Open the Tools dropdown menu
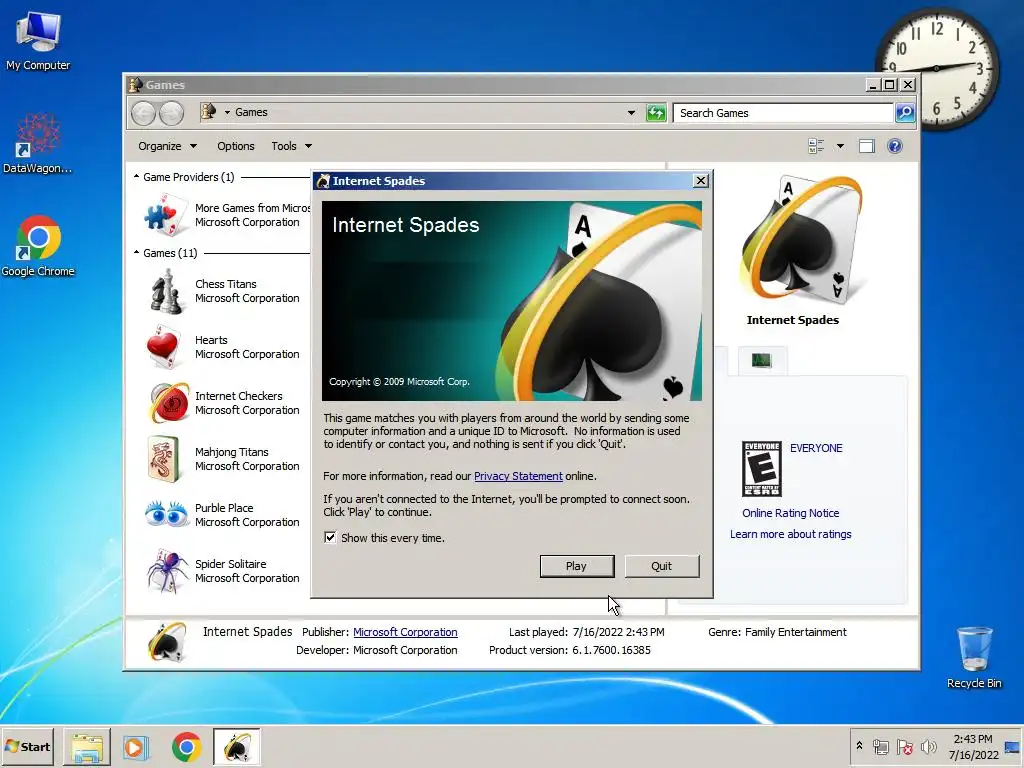The image size is (1024, 768). (x=291, y=146)
